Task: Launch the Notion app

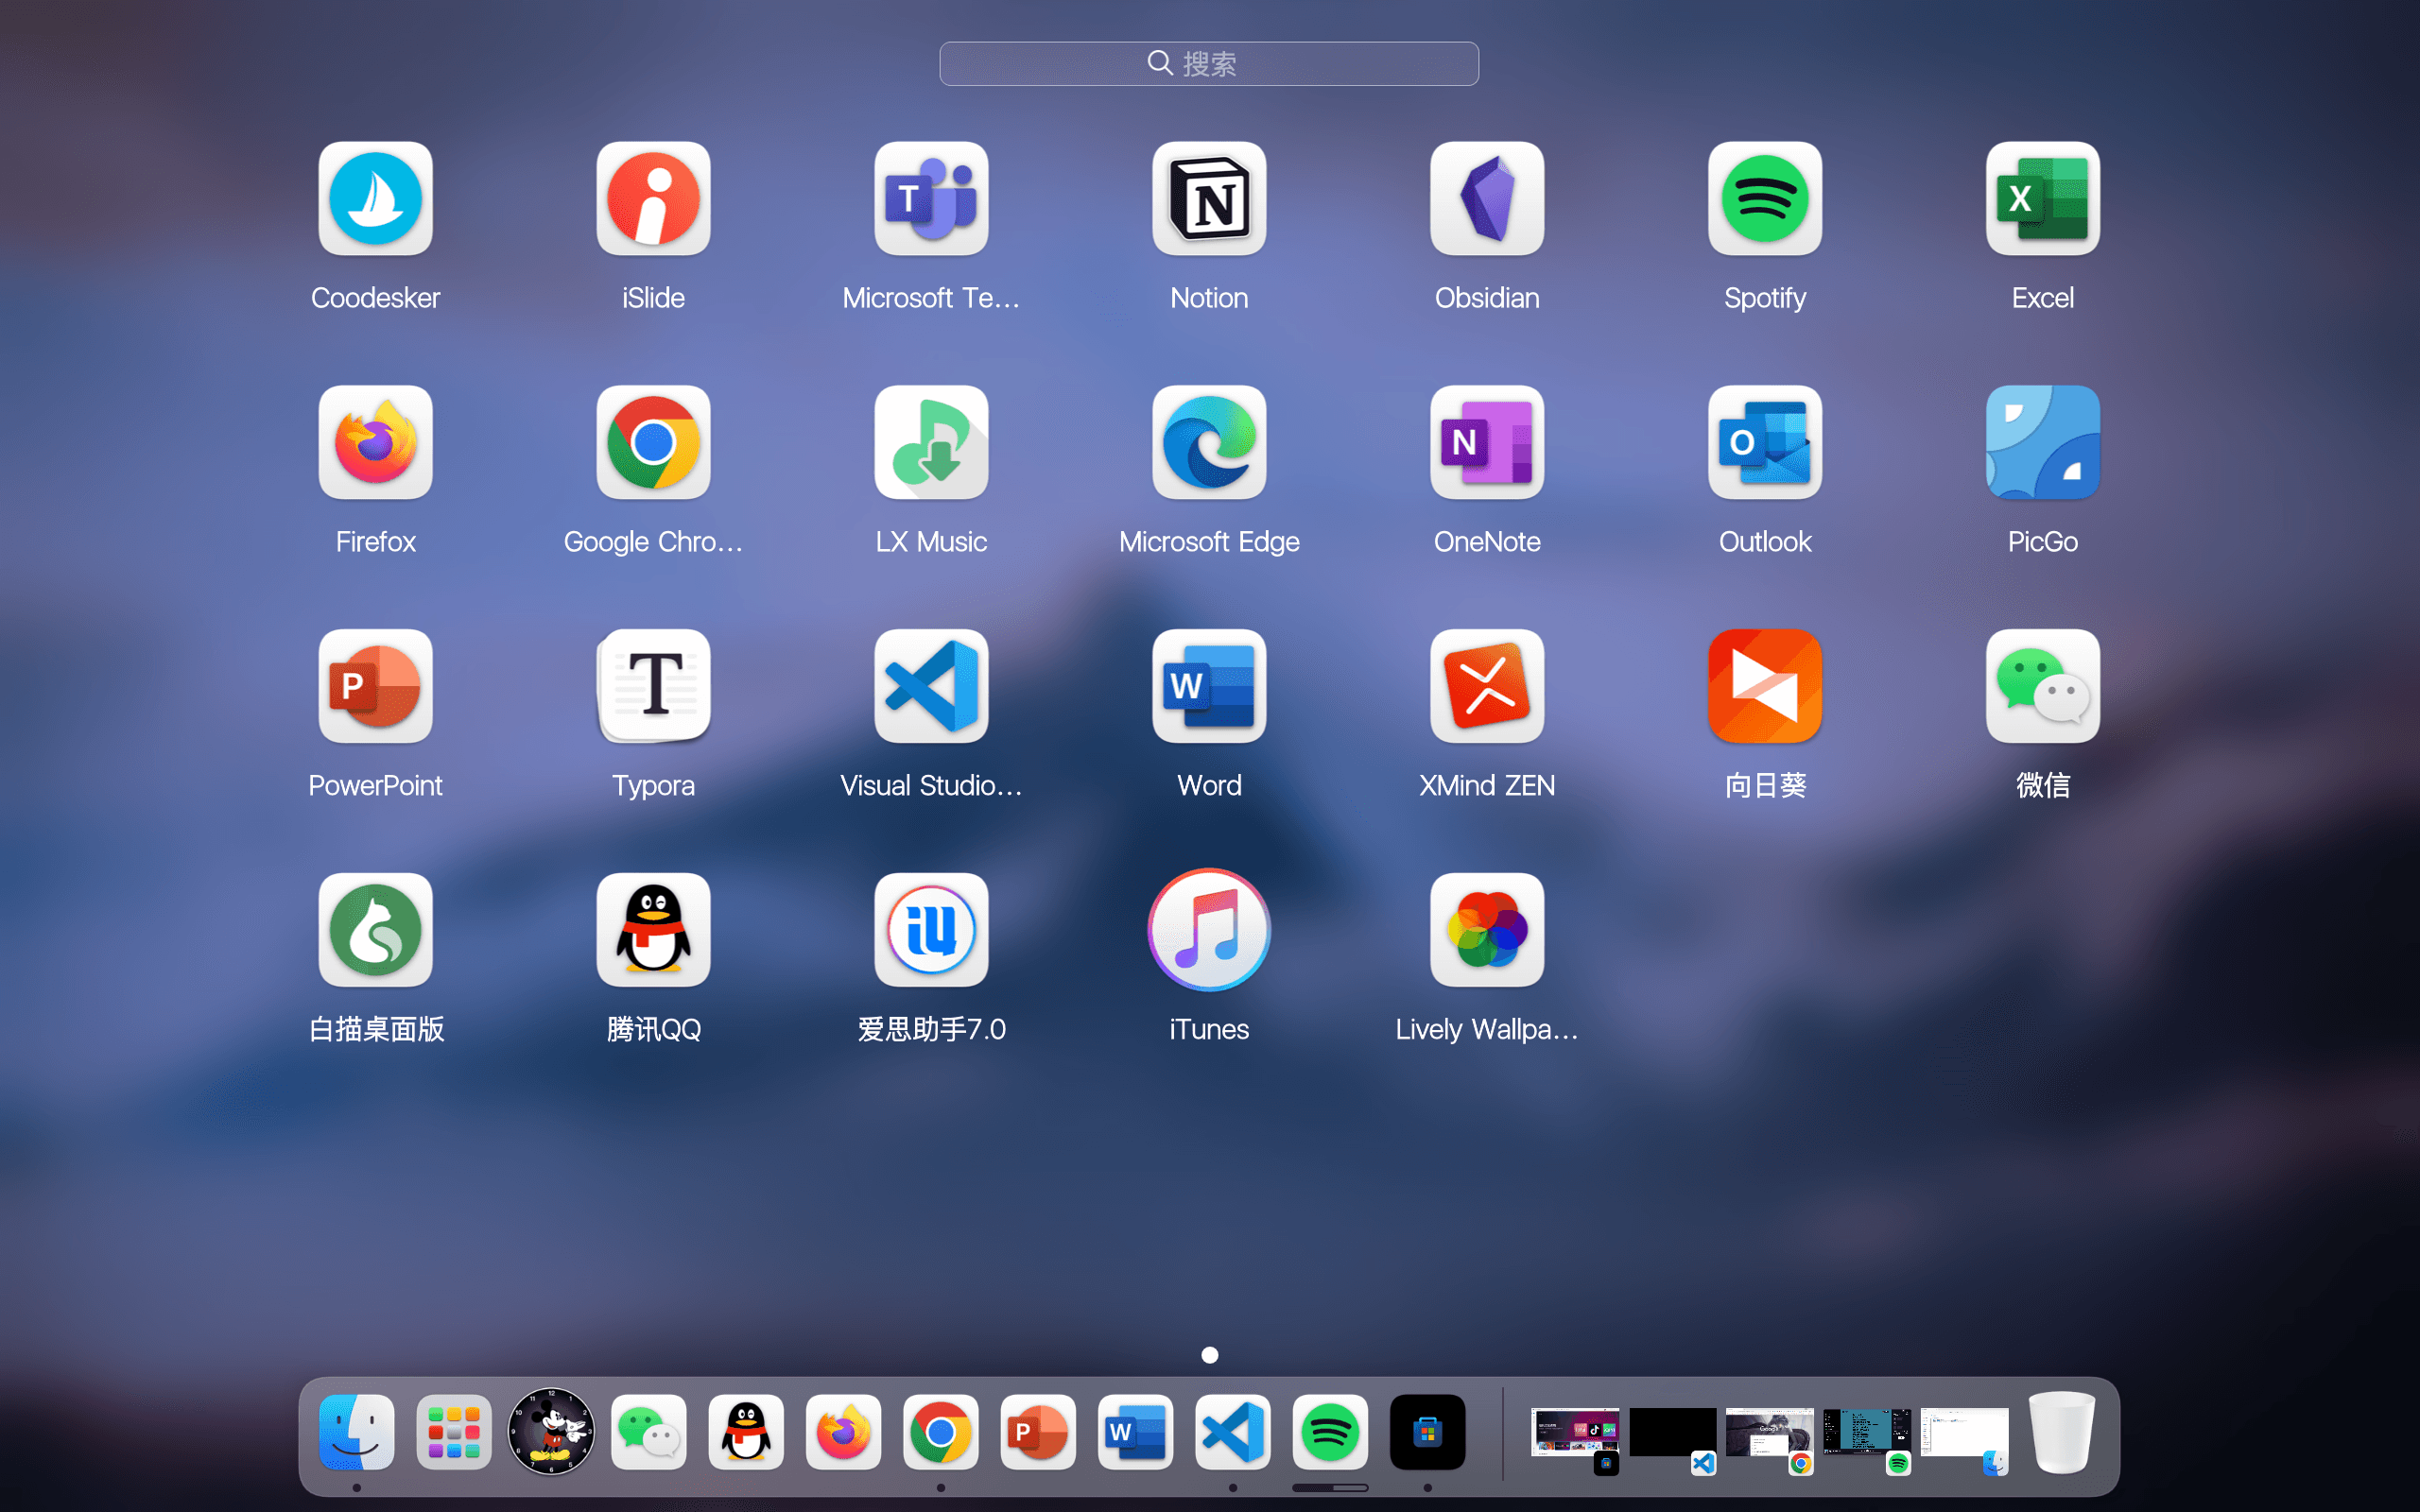Action: pos(1209,198)
